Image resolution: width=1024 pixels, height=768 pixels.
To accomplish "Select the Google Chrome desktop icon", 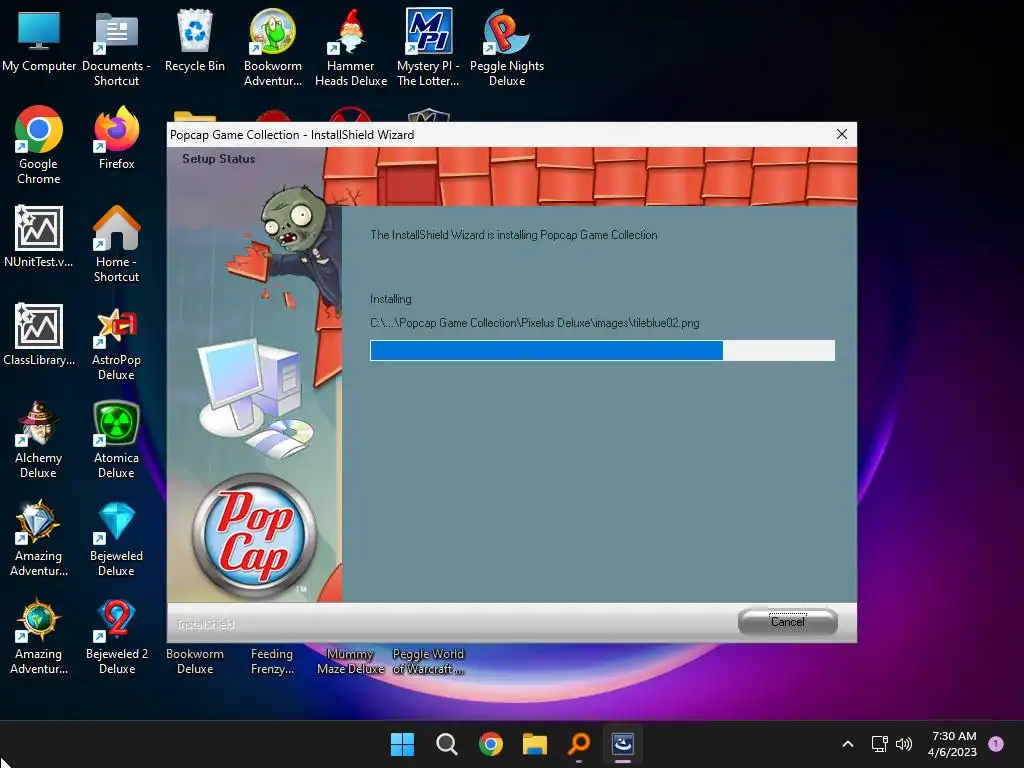I will click(39, 145).
